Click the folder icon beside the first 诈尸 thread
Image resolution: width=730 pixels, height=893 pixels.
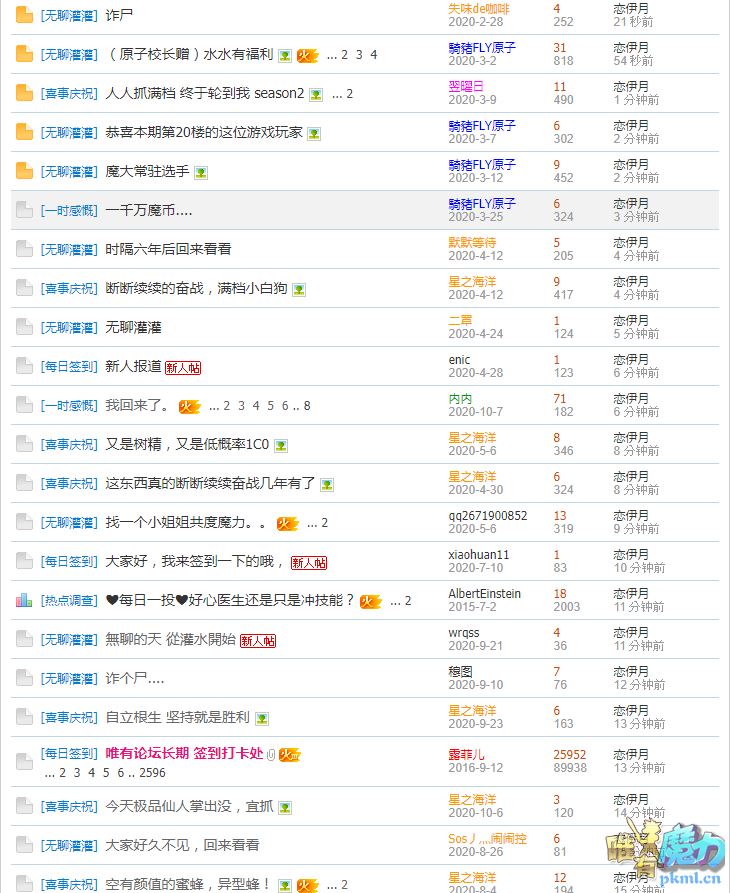click(25, 15)
